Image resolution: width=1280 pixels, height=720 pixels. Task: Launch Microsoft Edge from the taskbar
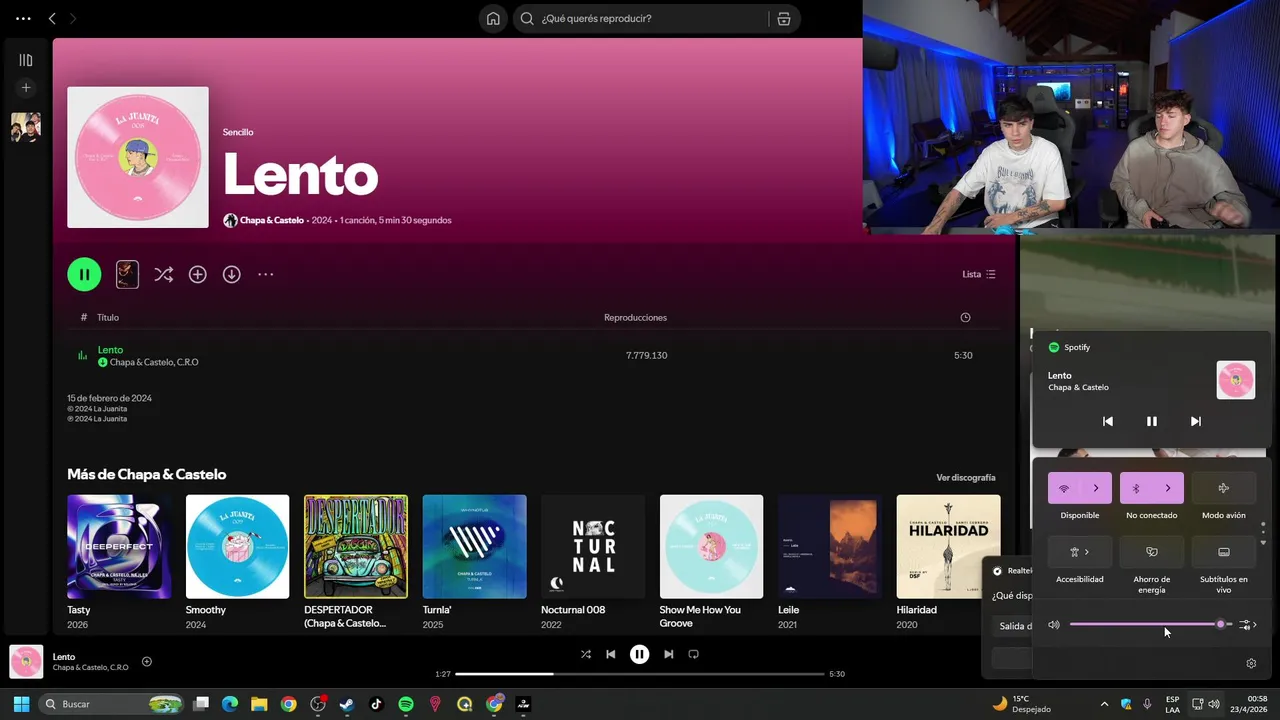click(x=230, y=704)
